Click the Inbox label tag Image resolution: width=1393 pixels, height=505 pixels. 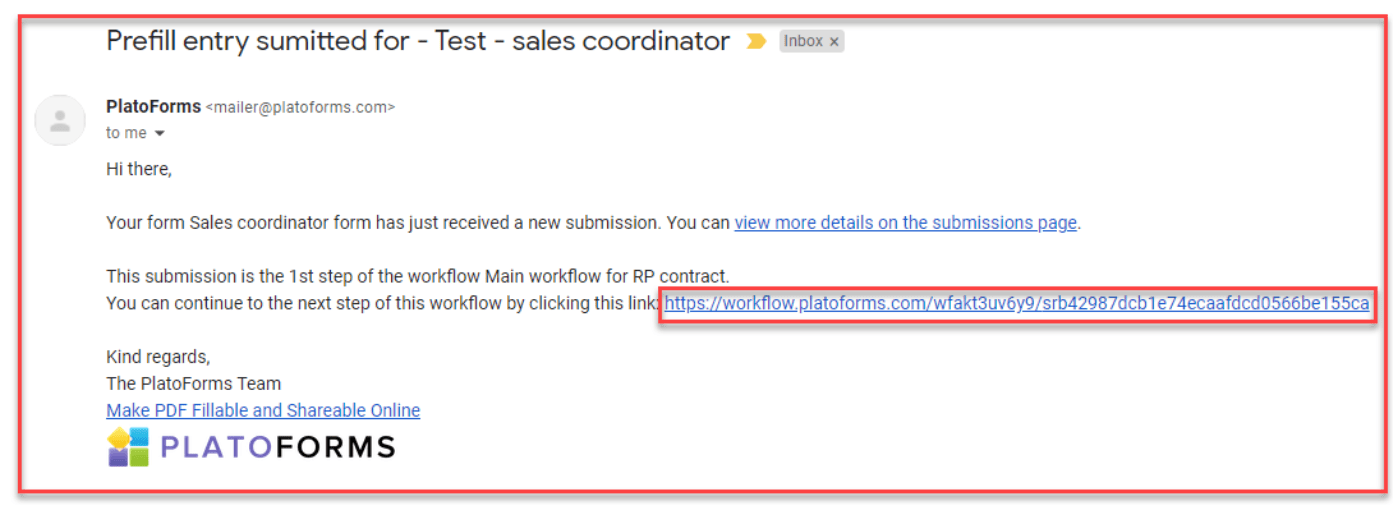pyautogui.click(x=804, y=41)
